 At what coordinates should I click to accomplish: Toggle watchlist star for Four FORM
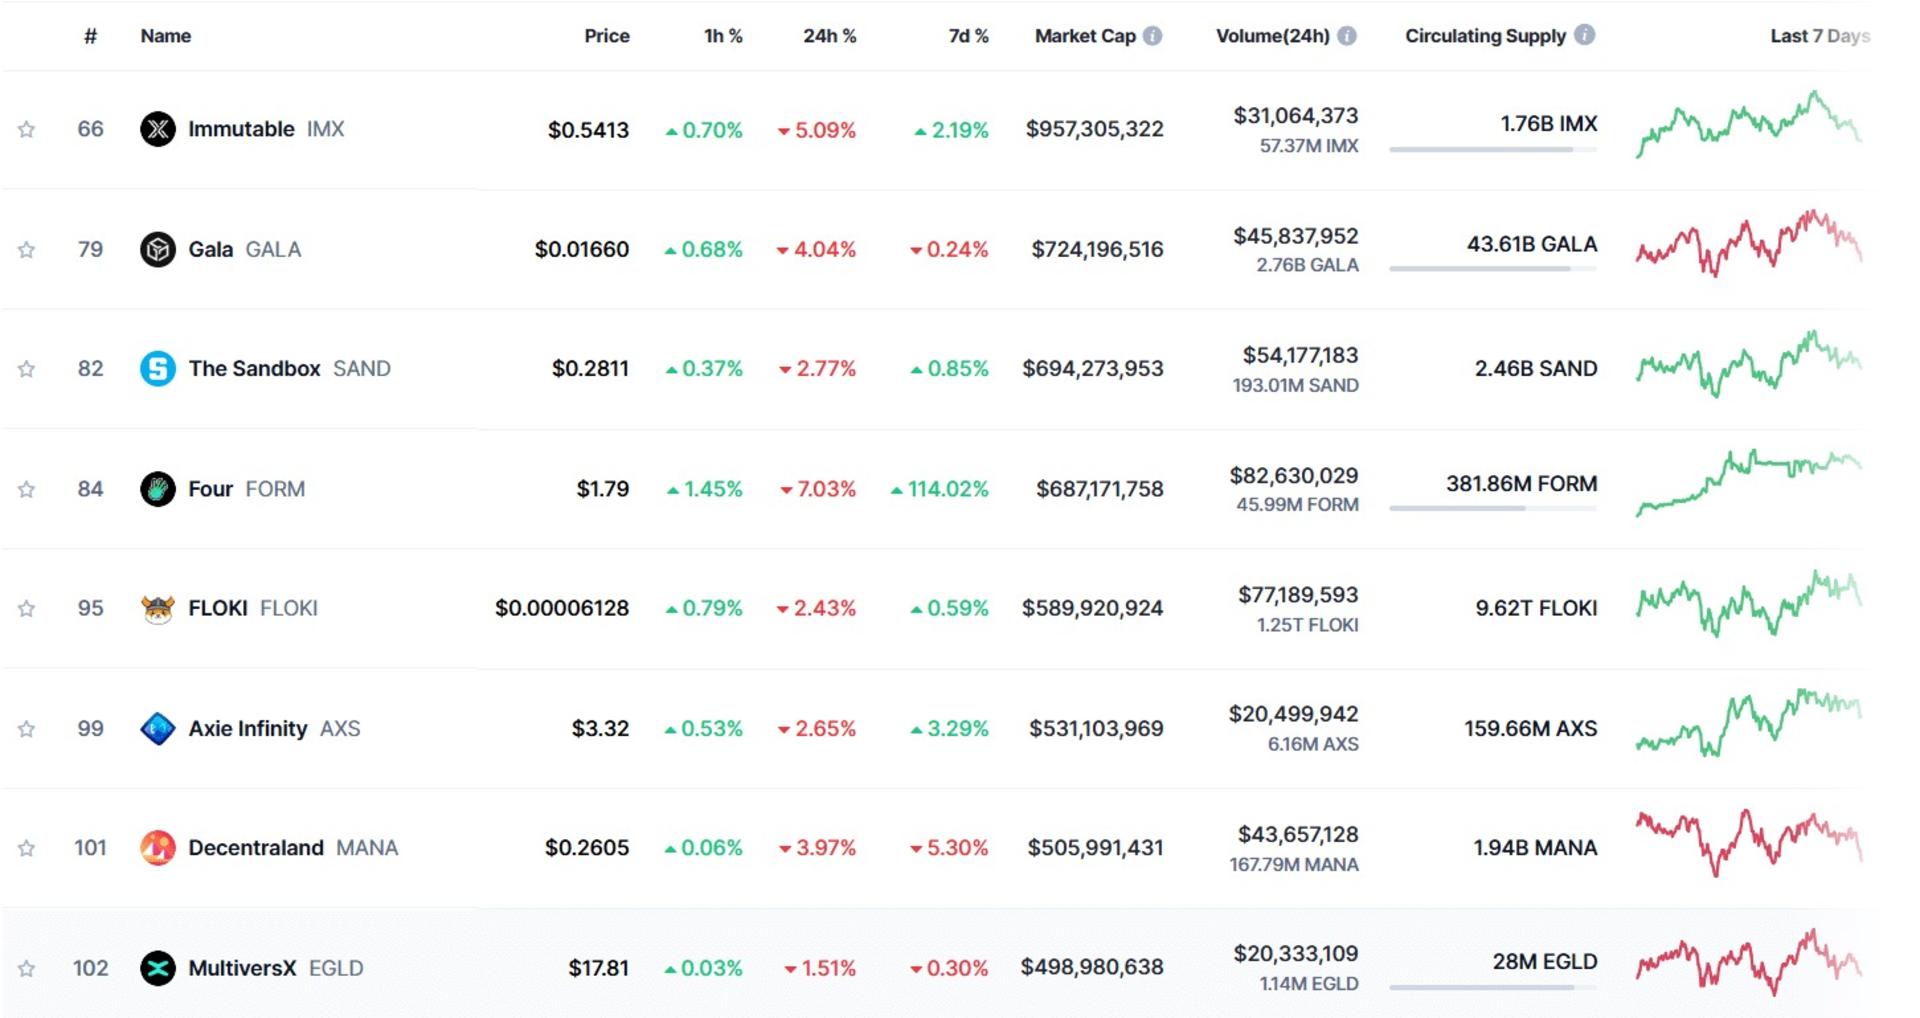27,489
